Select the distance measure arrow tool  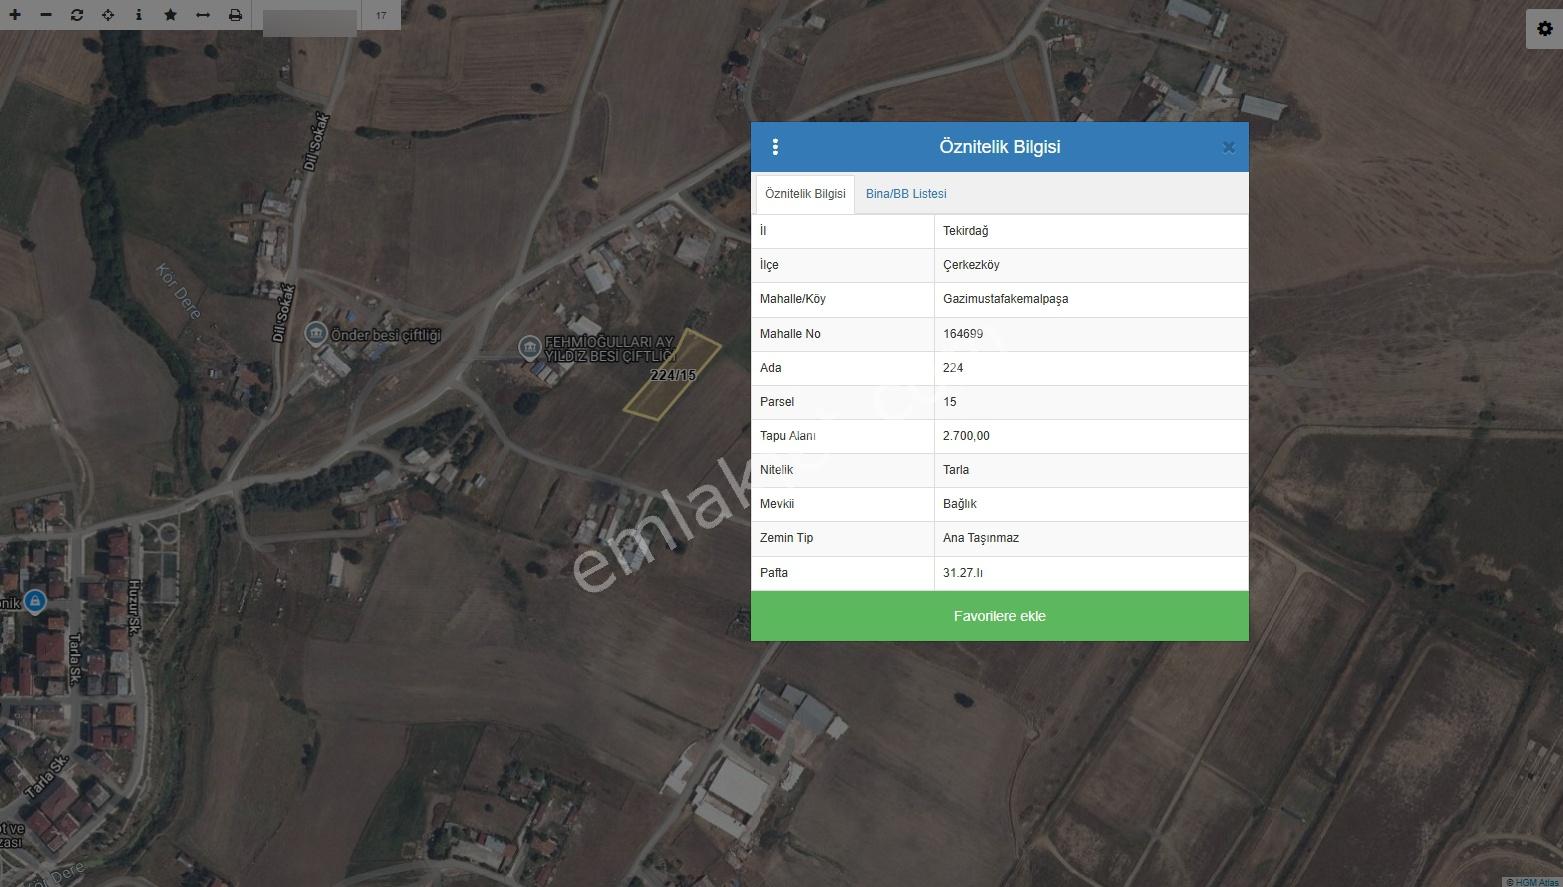click(203, 15)
